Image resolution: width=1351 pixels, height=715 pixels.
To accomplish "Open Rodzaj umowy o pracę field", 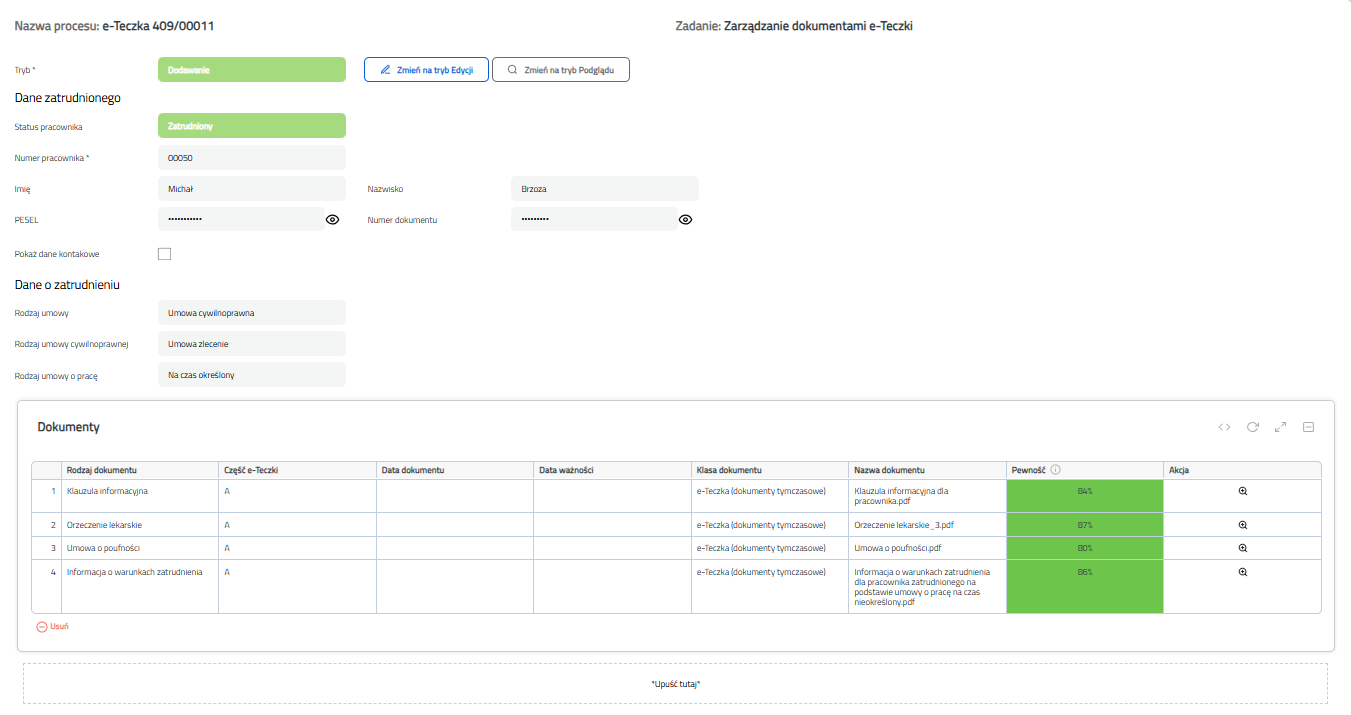I will [x=252, y=375].
